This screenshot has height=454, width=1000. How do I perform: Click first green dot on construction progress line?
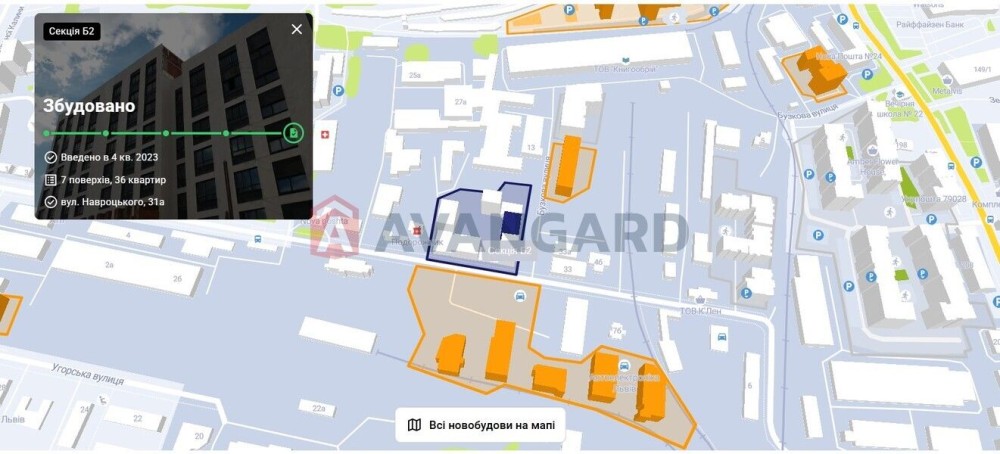click(46, 133)
